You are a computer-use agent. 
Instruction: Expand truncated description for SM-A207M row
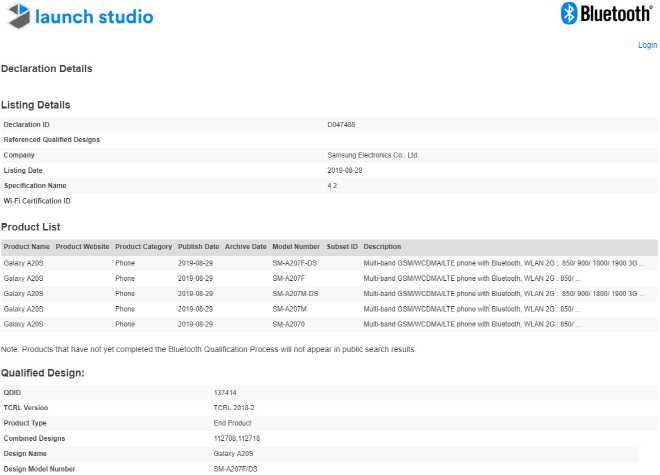point(578,310)
